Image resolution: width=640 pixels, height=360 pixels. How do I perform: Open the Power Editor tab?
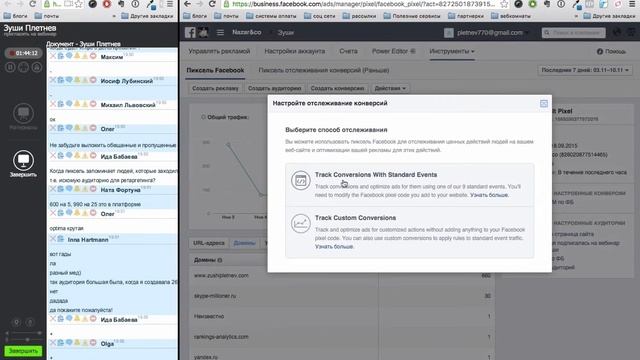tap(393, 51)
